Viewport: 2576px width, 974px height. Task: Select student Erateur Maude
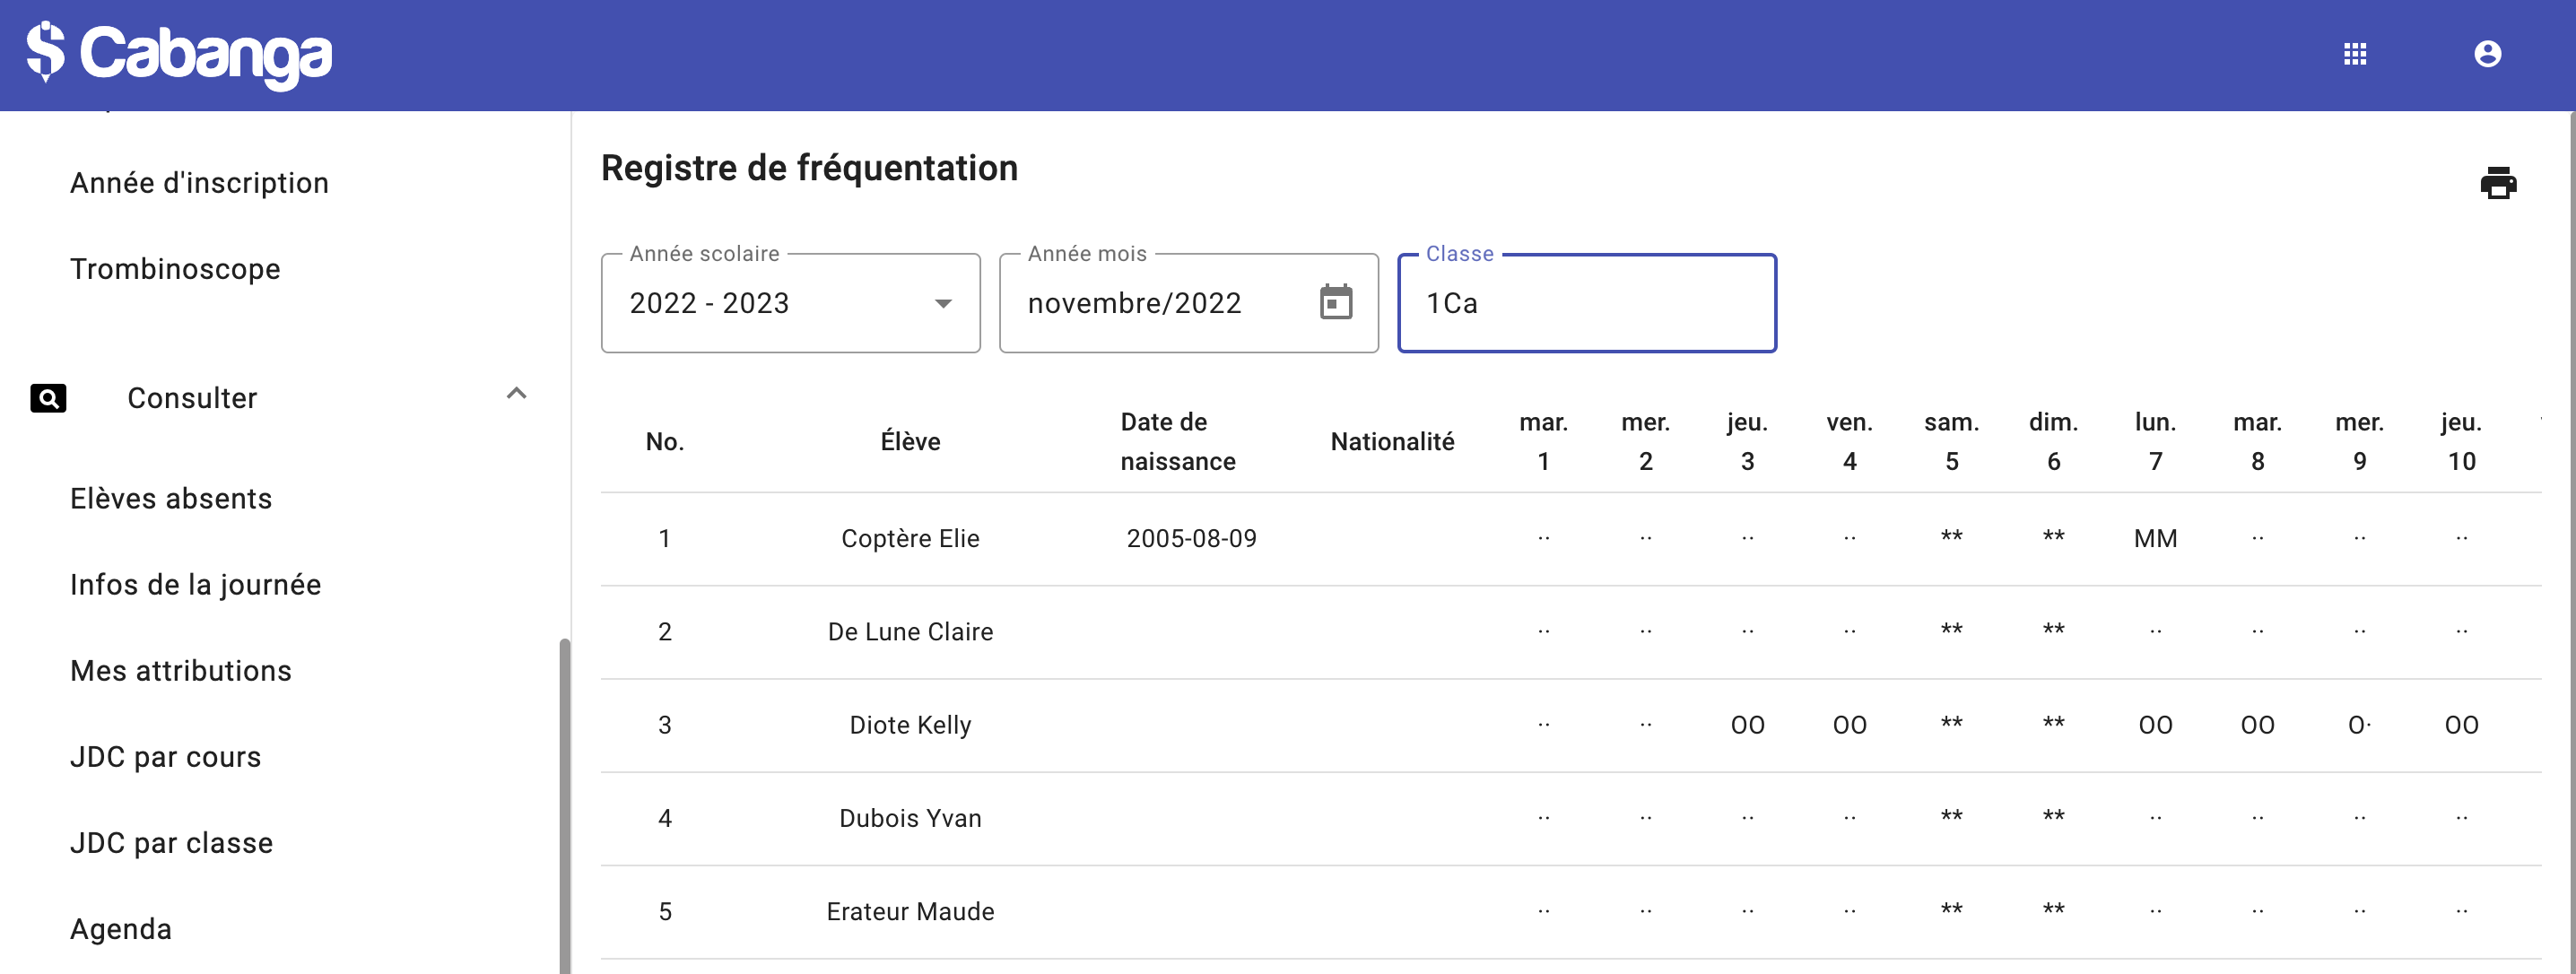tap(910, 911)
